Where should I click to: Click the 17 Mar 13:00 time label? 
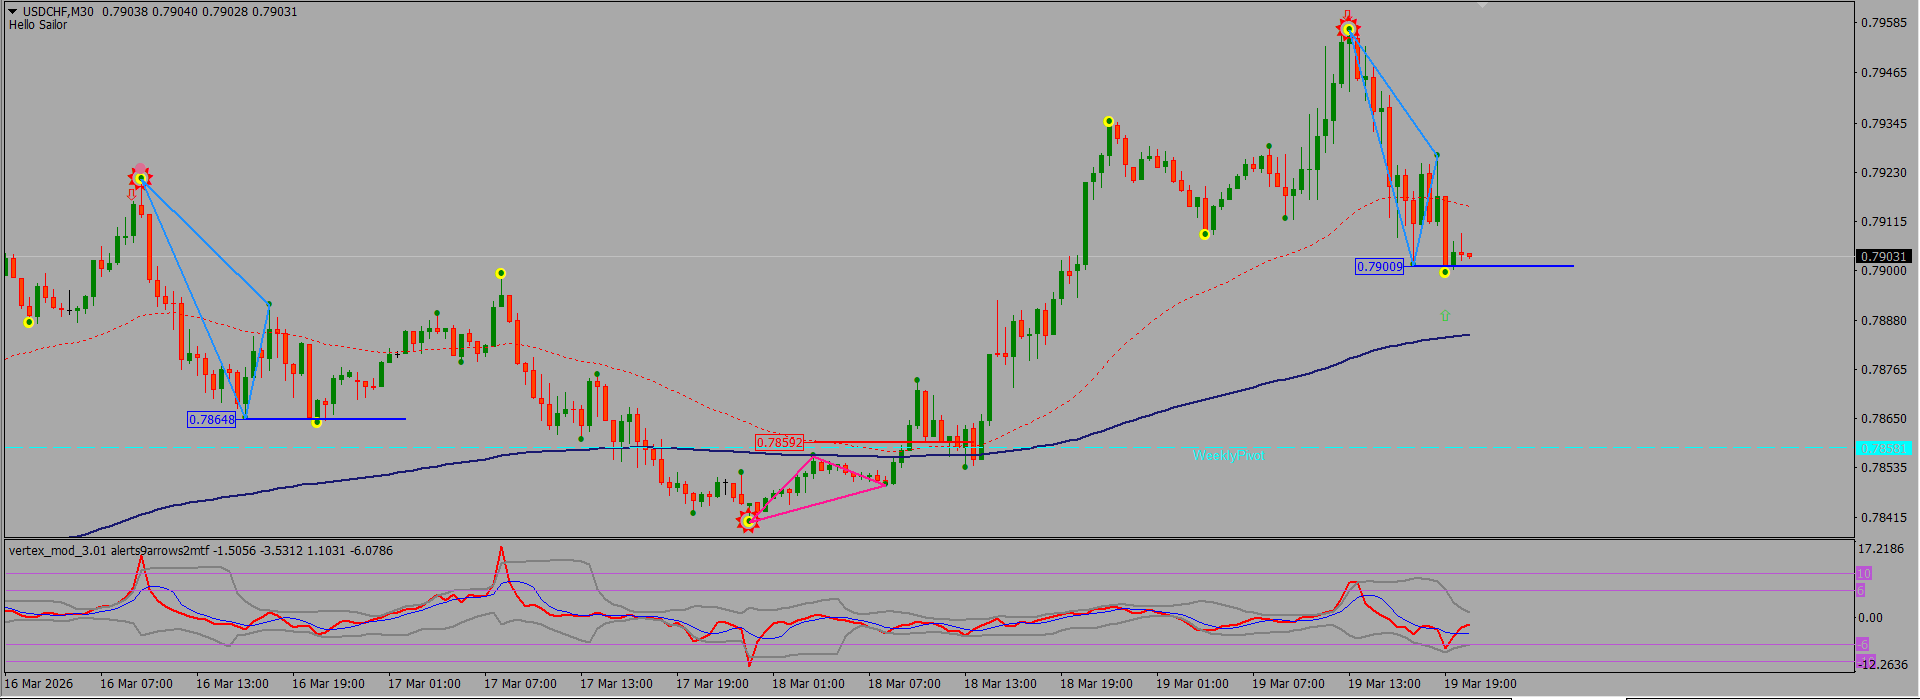point(616,684)
